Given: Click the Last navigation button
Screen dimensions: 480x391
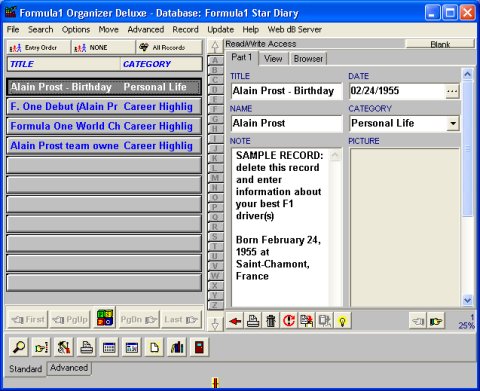Looking at the screenshot, I should point(181,320).
